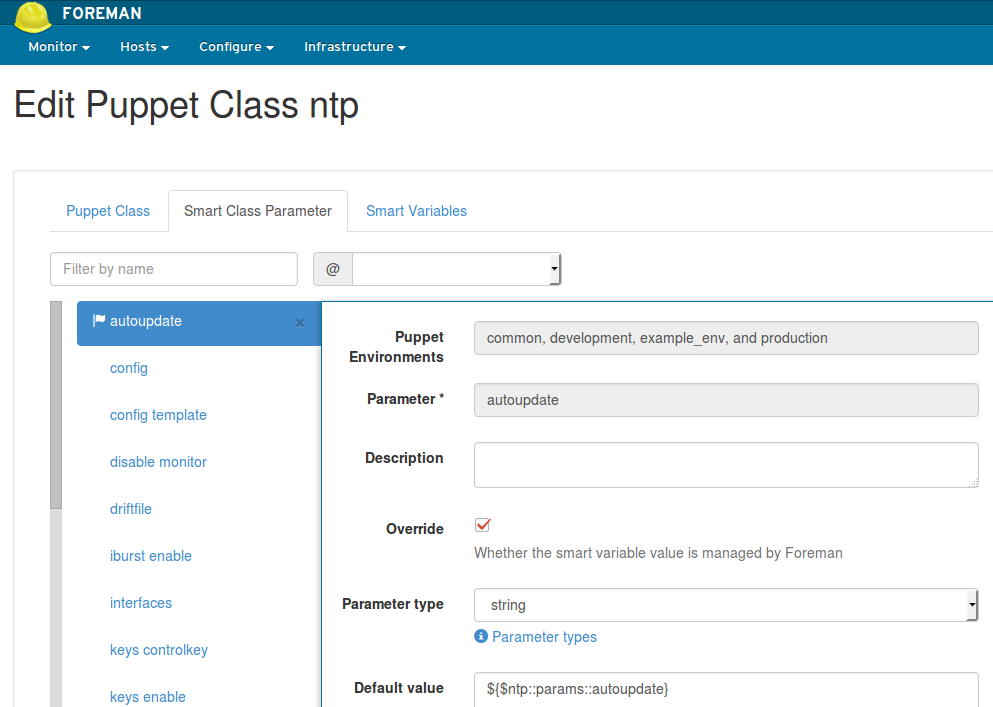Select the disable monitor parameter
This screenshot has height=707, width=993.
tap(158, 462)
